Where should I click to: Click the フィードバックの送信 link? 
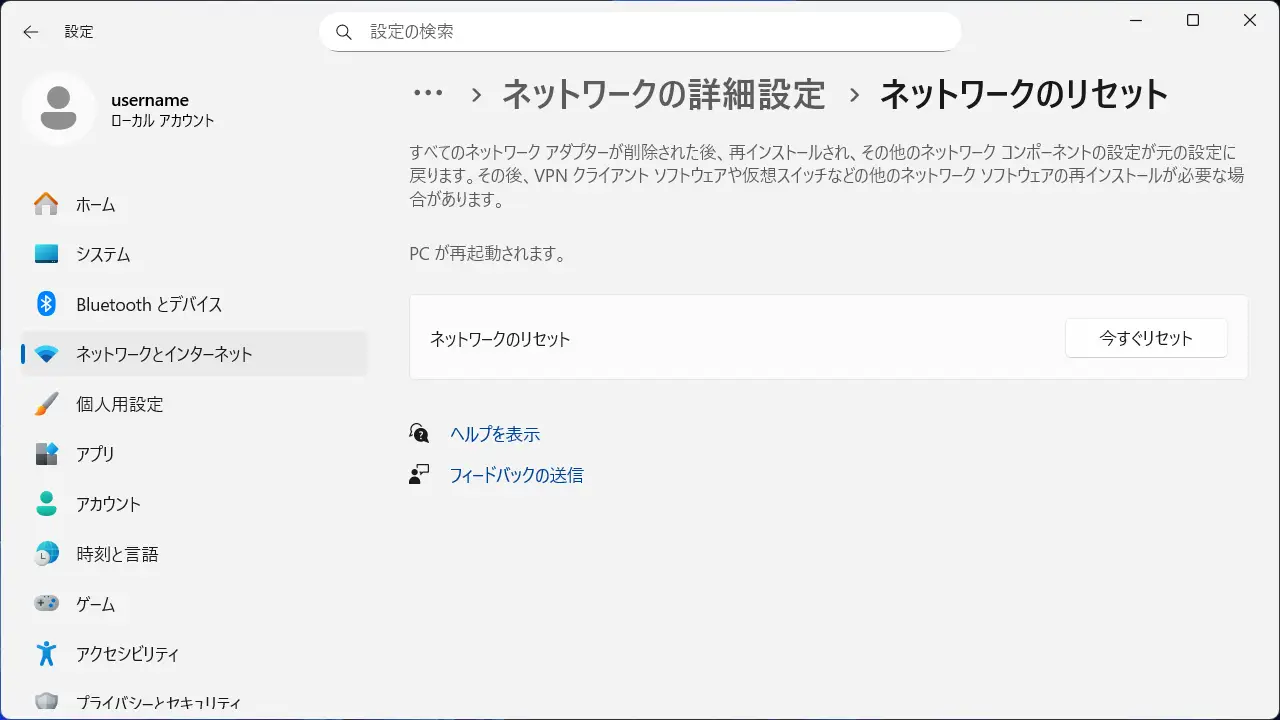click(516, 475)
